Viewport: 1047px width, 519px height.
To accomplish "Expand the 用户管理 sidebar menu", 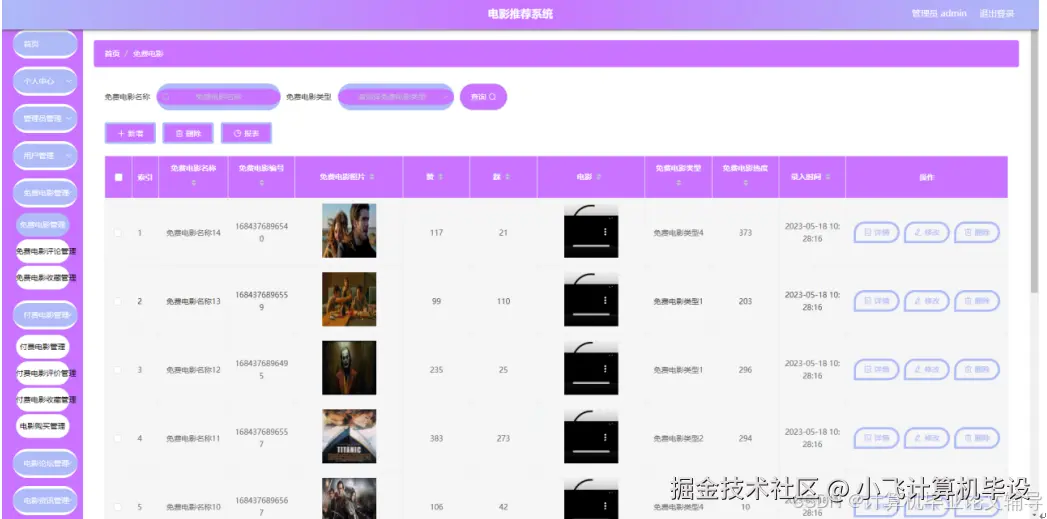I will pos(45,156).
